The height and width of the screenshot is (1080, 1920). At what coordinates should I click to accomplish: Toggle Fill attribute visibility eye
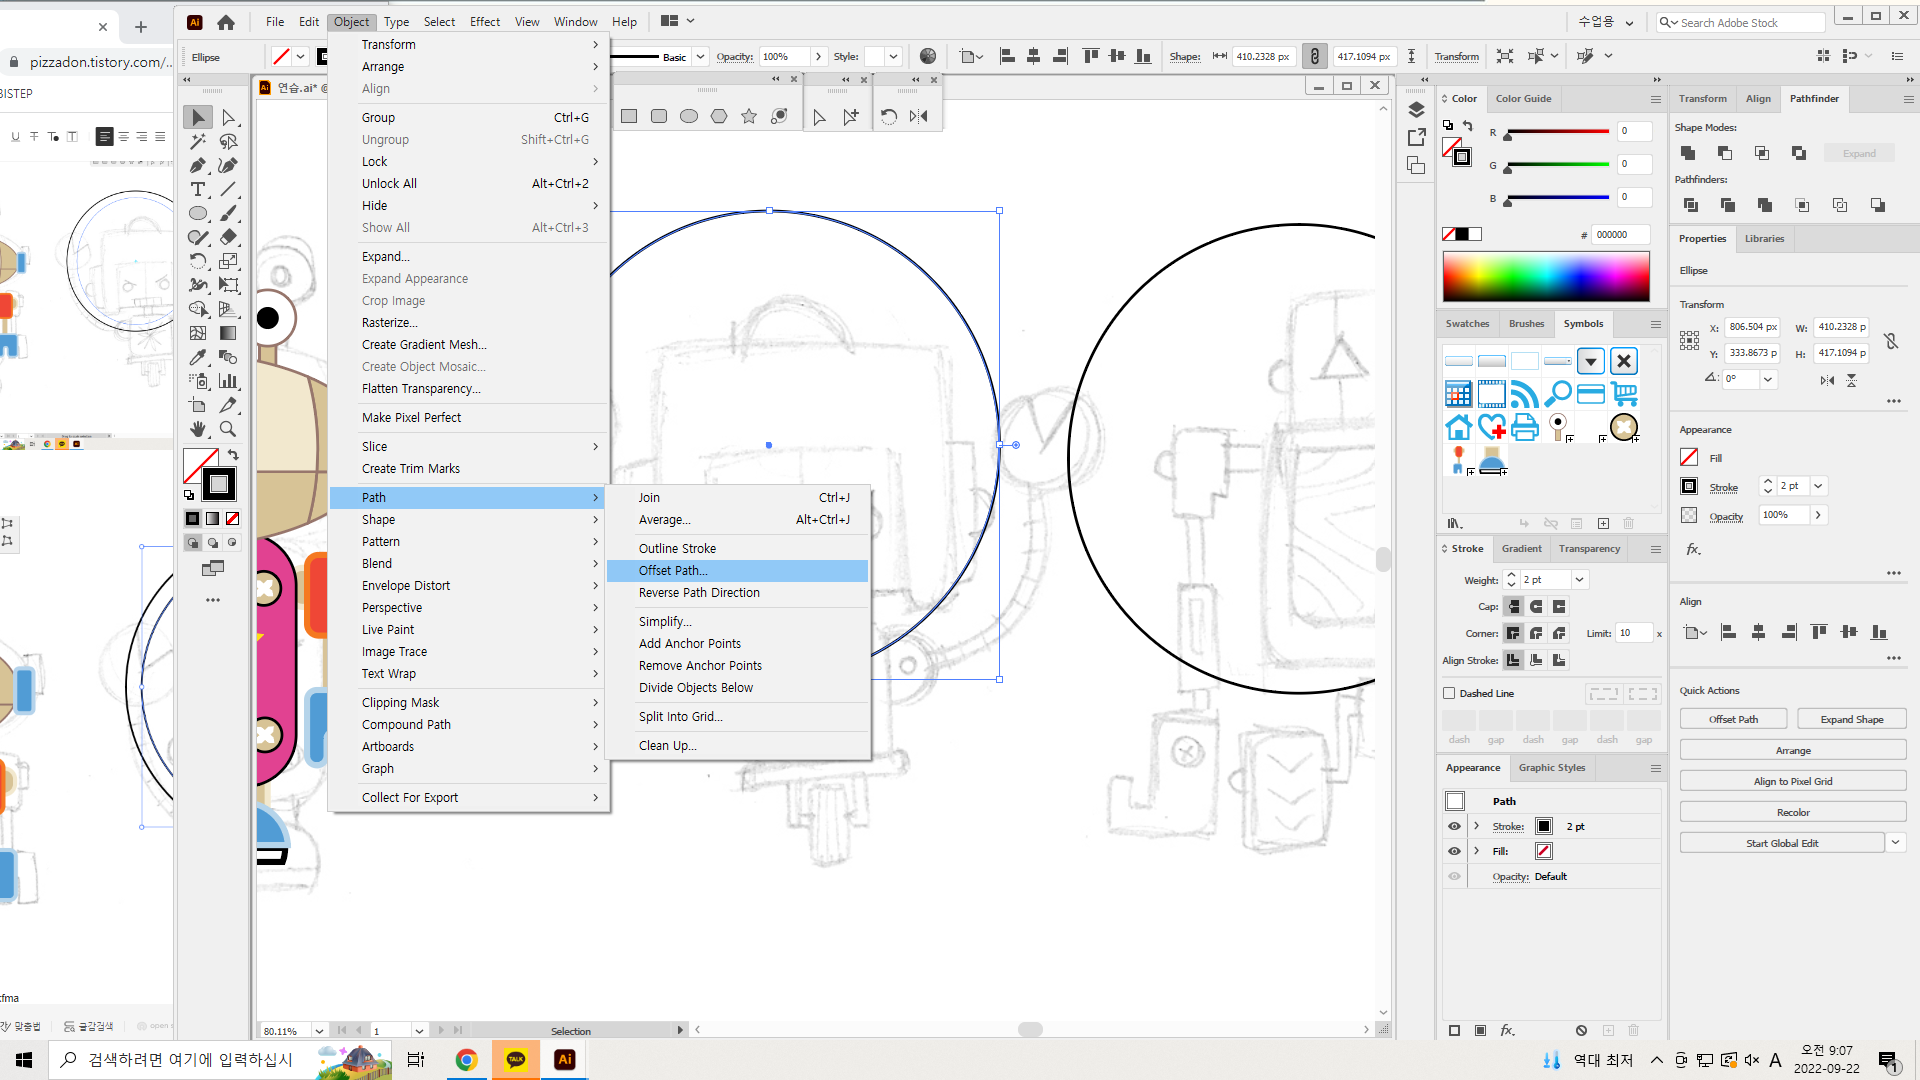1454,851
